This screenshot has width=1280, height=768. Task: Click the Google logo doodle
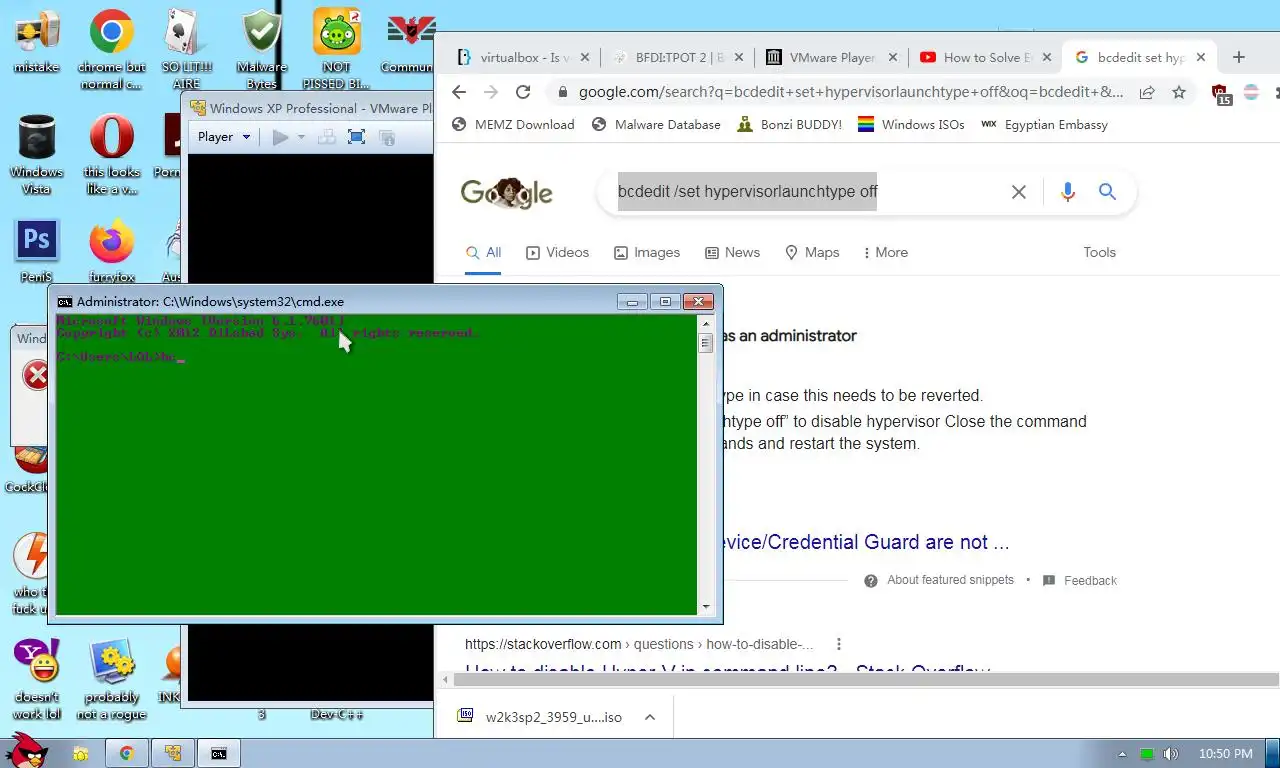(506, 193)
